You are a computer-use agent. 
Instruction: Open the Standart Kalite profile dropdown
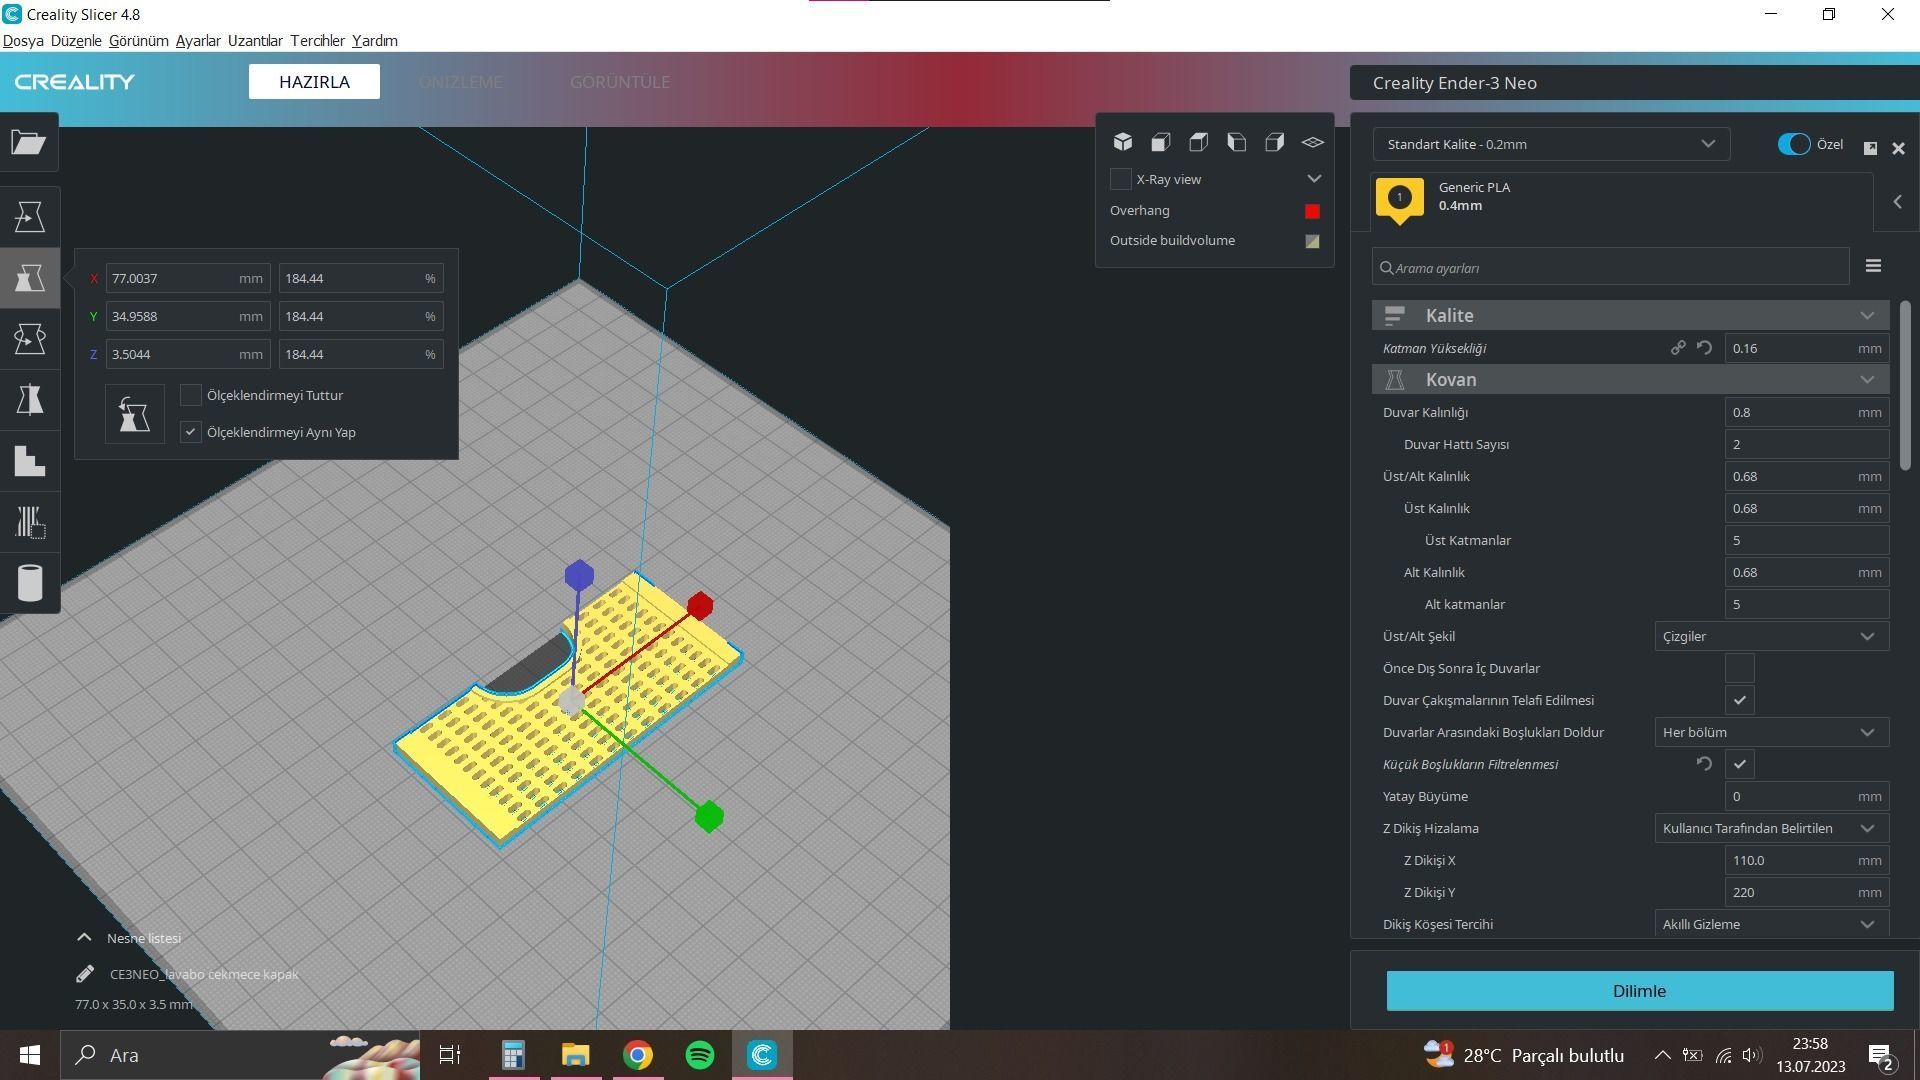(x=1550, y=144)
